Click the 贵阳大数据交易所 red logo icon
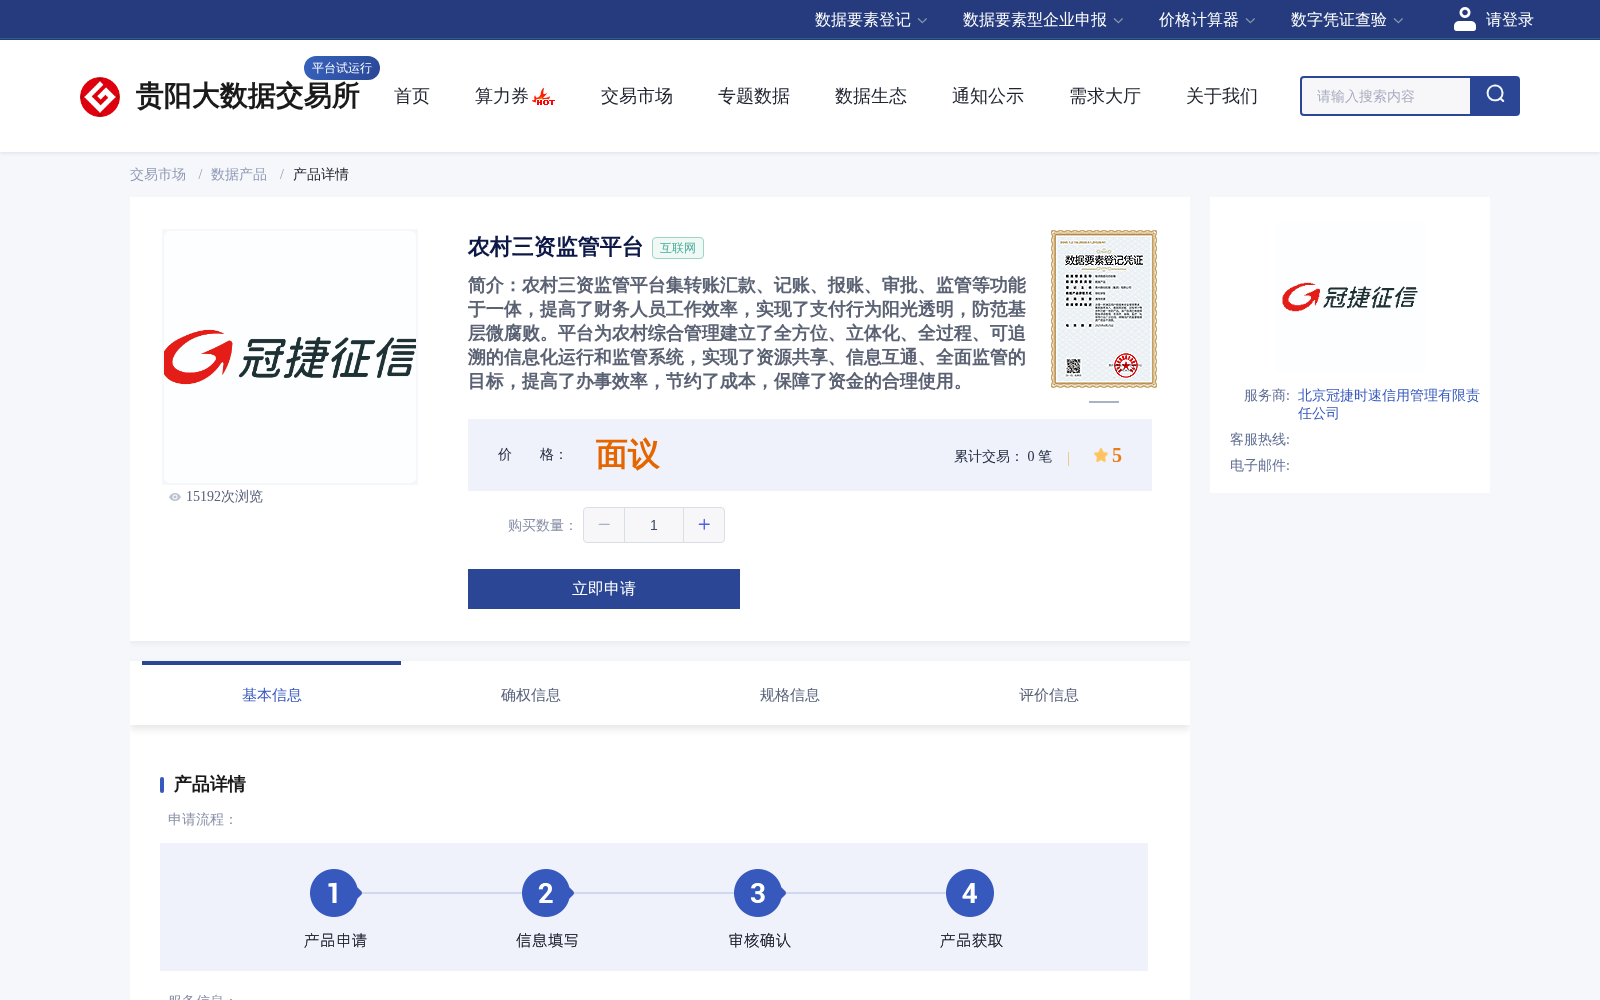 100,97
